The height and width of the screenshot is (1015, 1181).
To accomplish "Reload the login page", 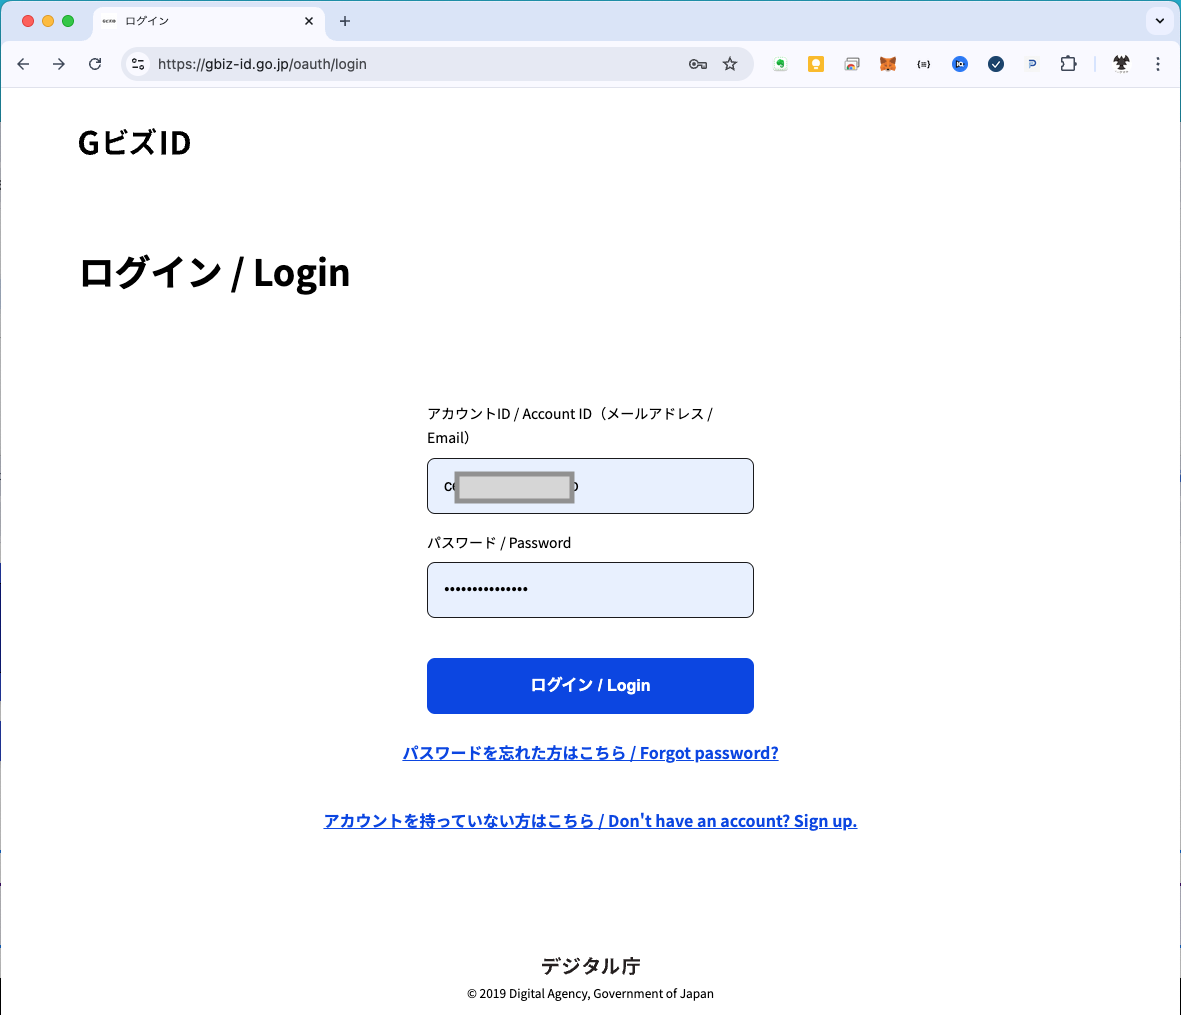I will click(x=95, y=64).
